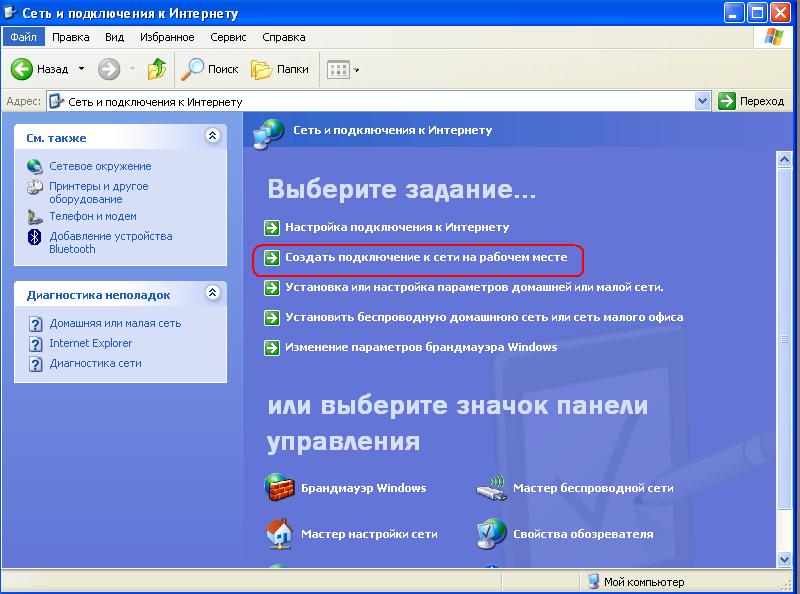This screenshot has width=800, height=594.
Task: Open the Сервис menu
Action: [228, 37]
